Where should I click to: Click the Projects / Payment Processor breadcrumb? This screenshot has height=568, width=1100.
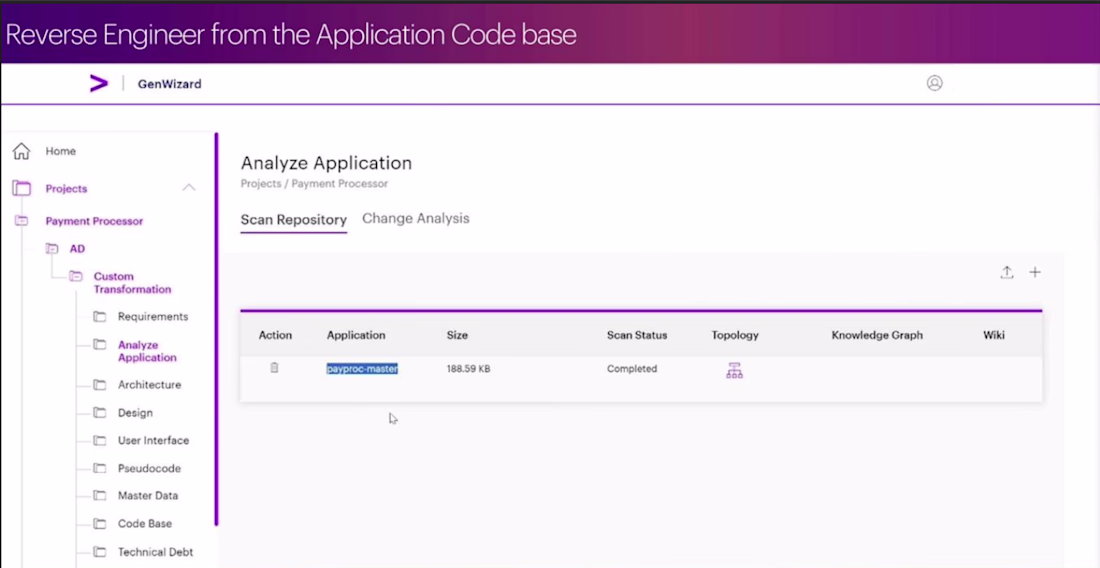(x=314, y=184)
